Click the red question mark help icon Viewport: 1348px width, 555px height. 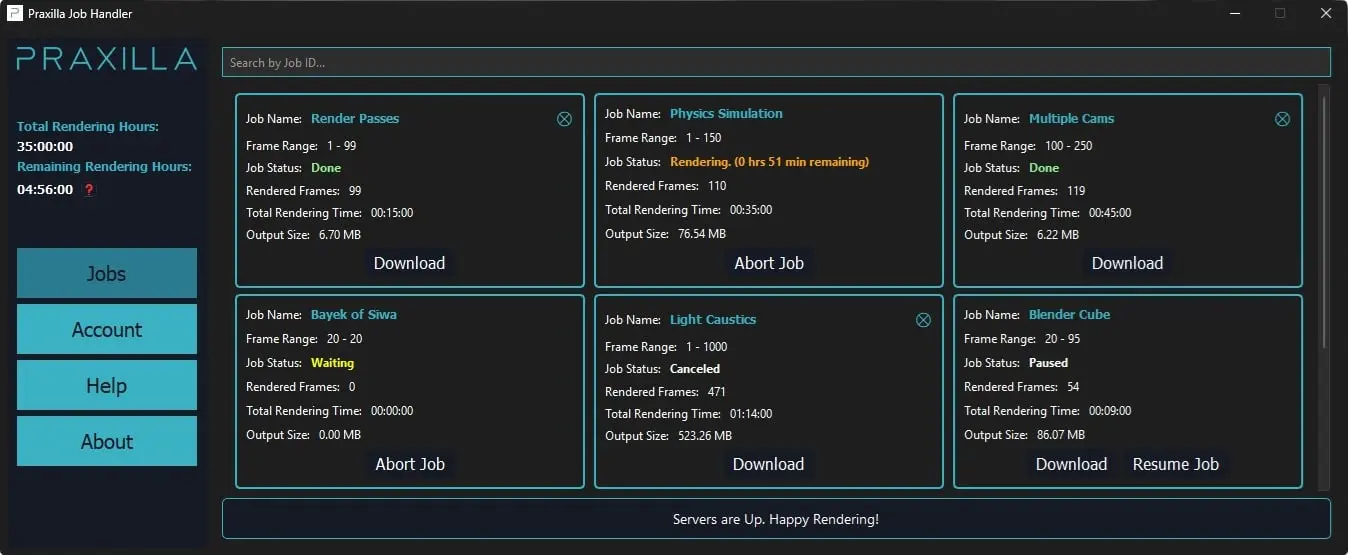click(89, 190)
